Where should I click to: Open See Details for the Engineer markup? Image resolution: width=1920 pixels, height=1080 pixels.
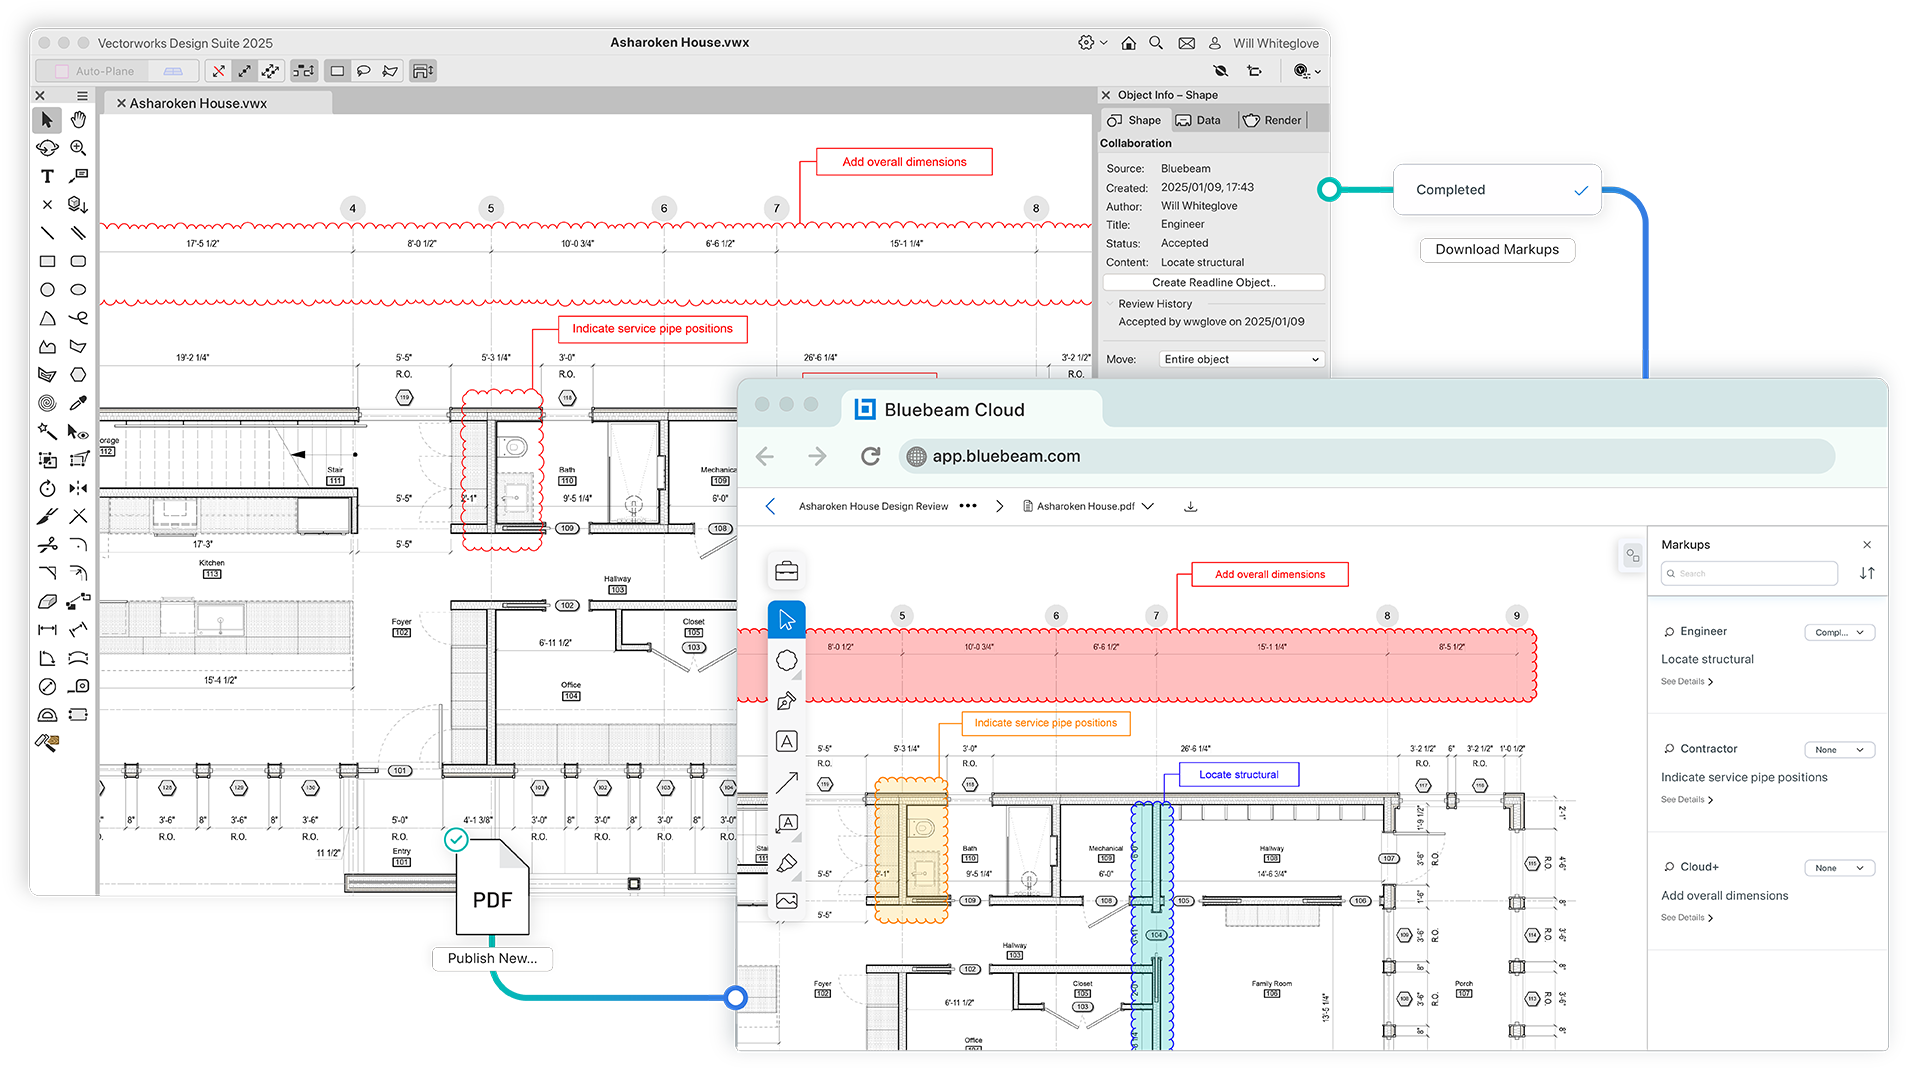click(1686, 681)
